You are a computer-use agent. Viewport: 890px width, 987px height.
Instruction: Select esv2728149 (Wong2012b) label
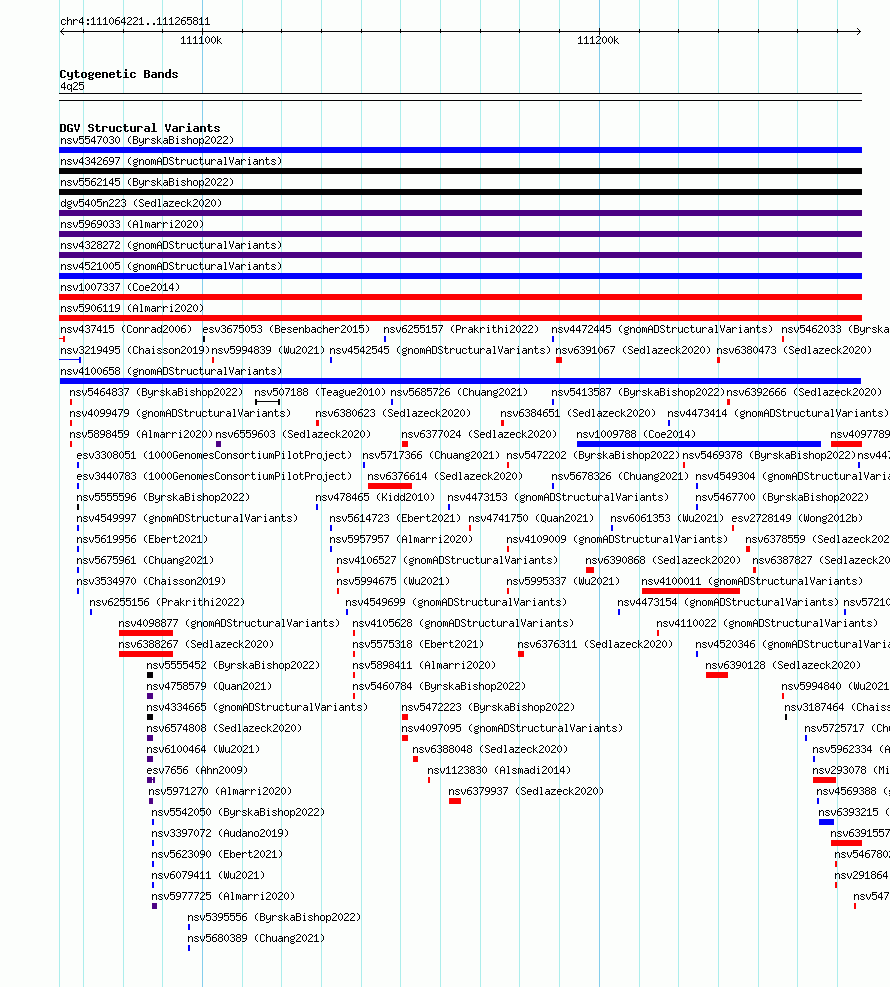[797, 518]
